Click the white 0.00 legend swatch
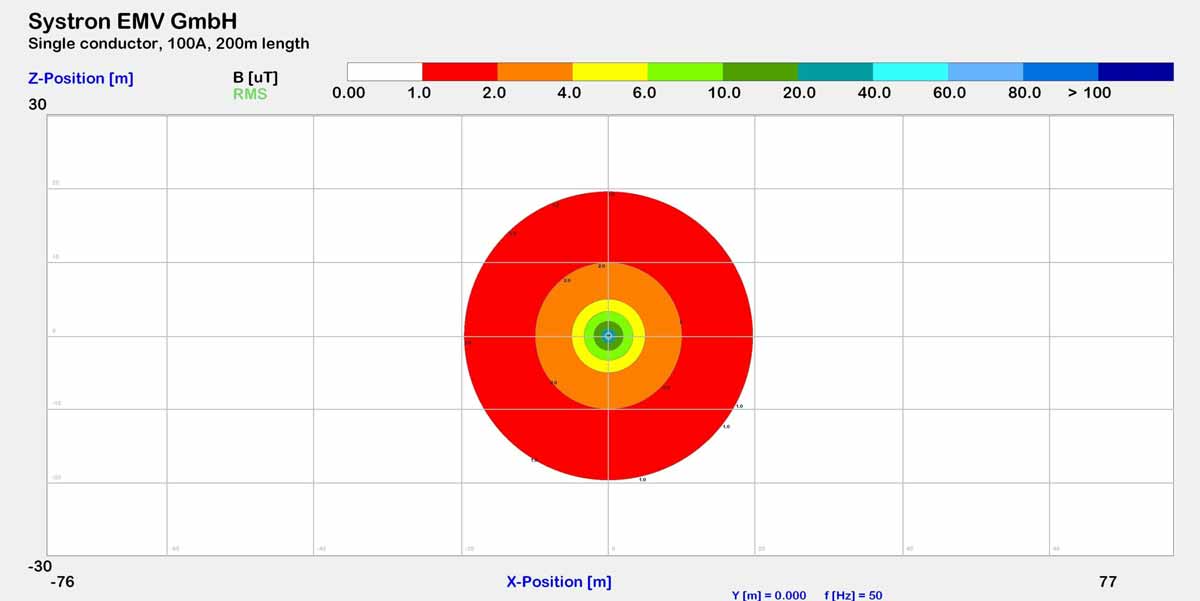 click(385, 71)
